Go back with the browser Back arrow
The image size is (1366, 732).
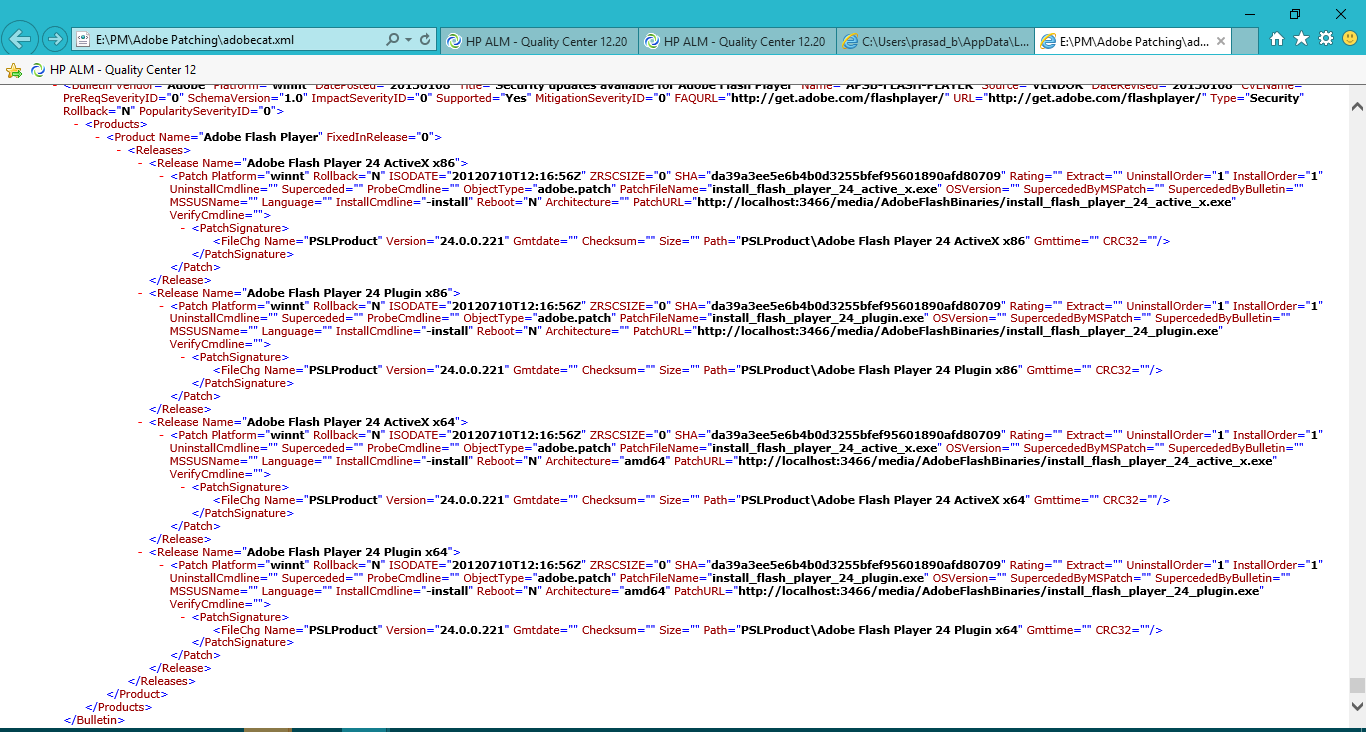click(21, 39)
